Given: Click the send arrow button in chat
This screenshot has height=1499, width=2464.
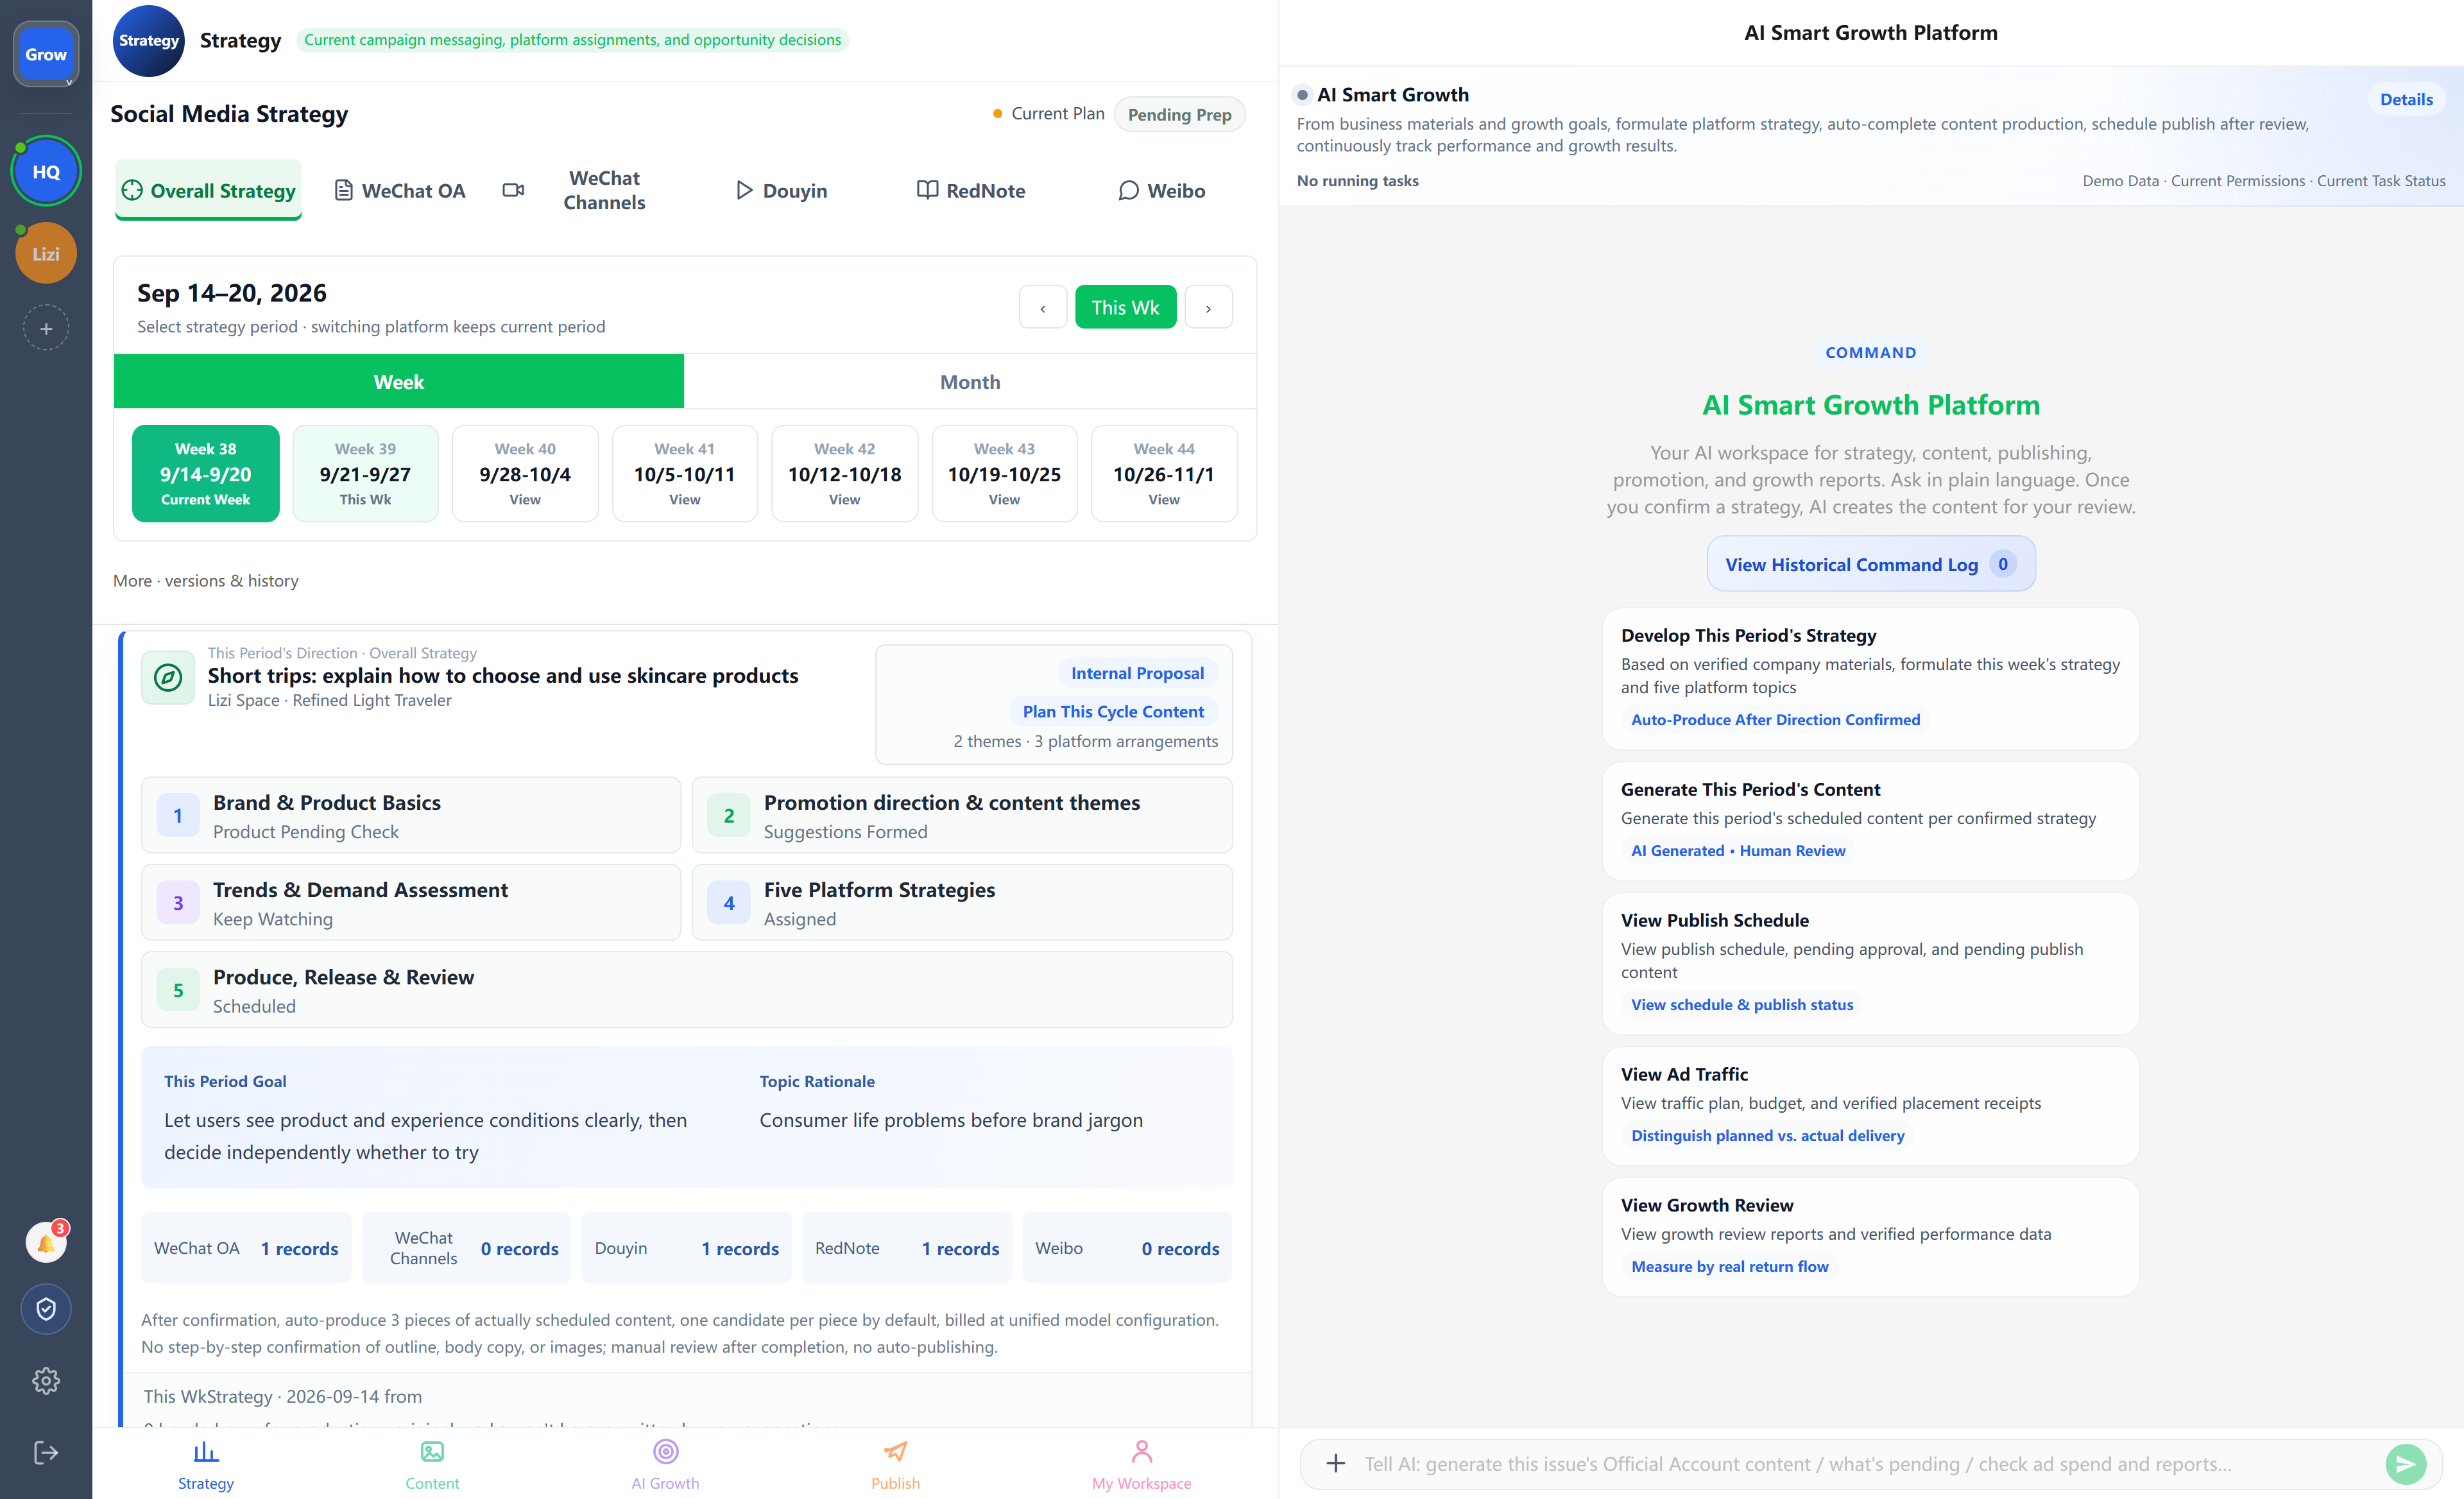Looking at the screenshot, I should click(2406, 1464).
